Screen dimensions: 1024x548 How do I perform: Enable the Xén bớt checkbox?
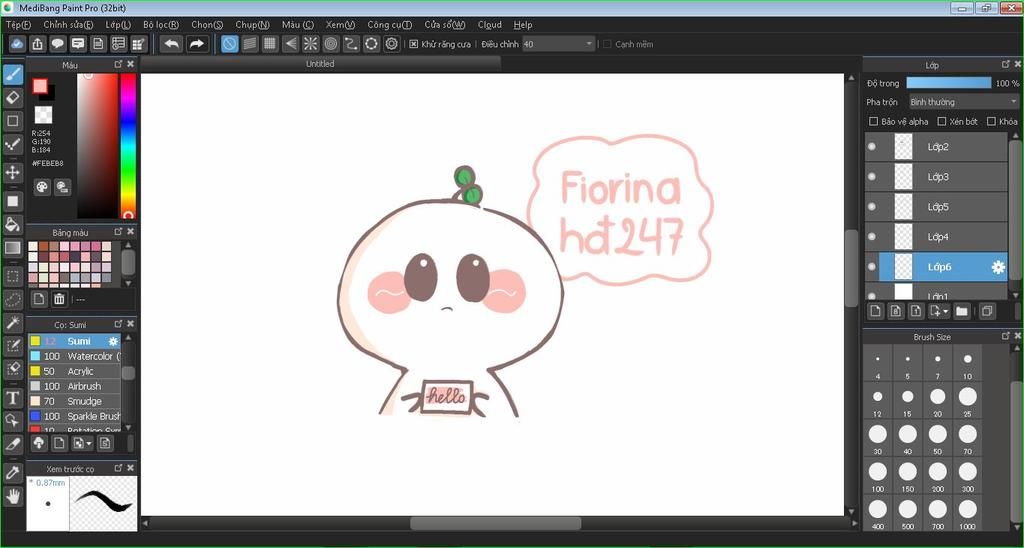pyautogui.click(x=941, y=122)
